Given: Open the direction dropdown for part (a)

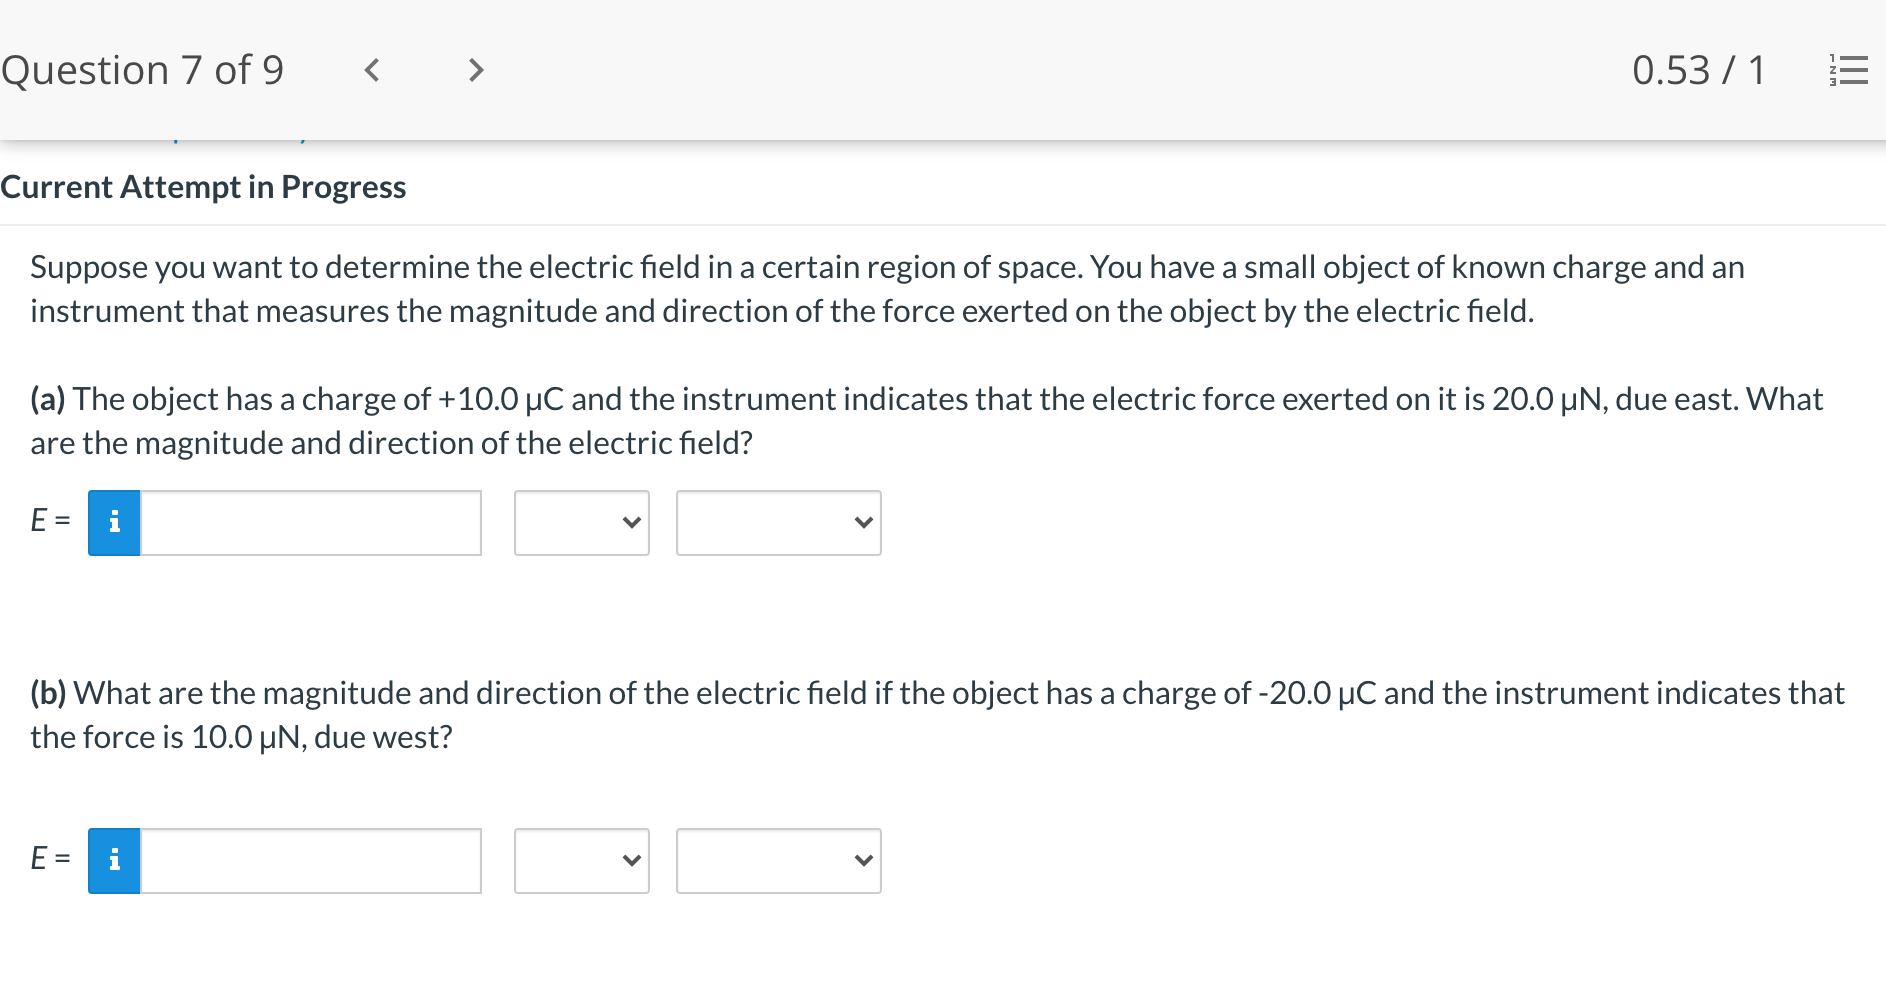Looking at the screenshot, I should 778,522.
